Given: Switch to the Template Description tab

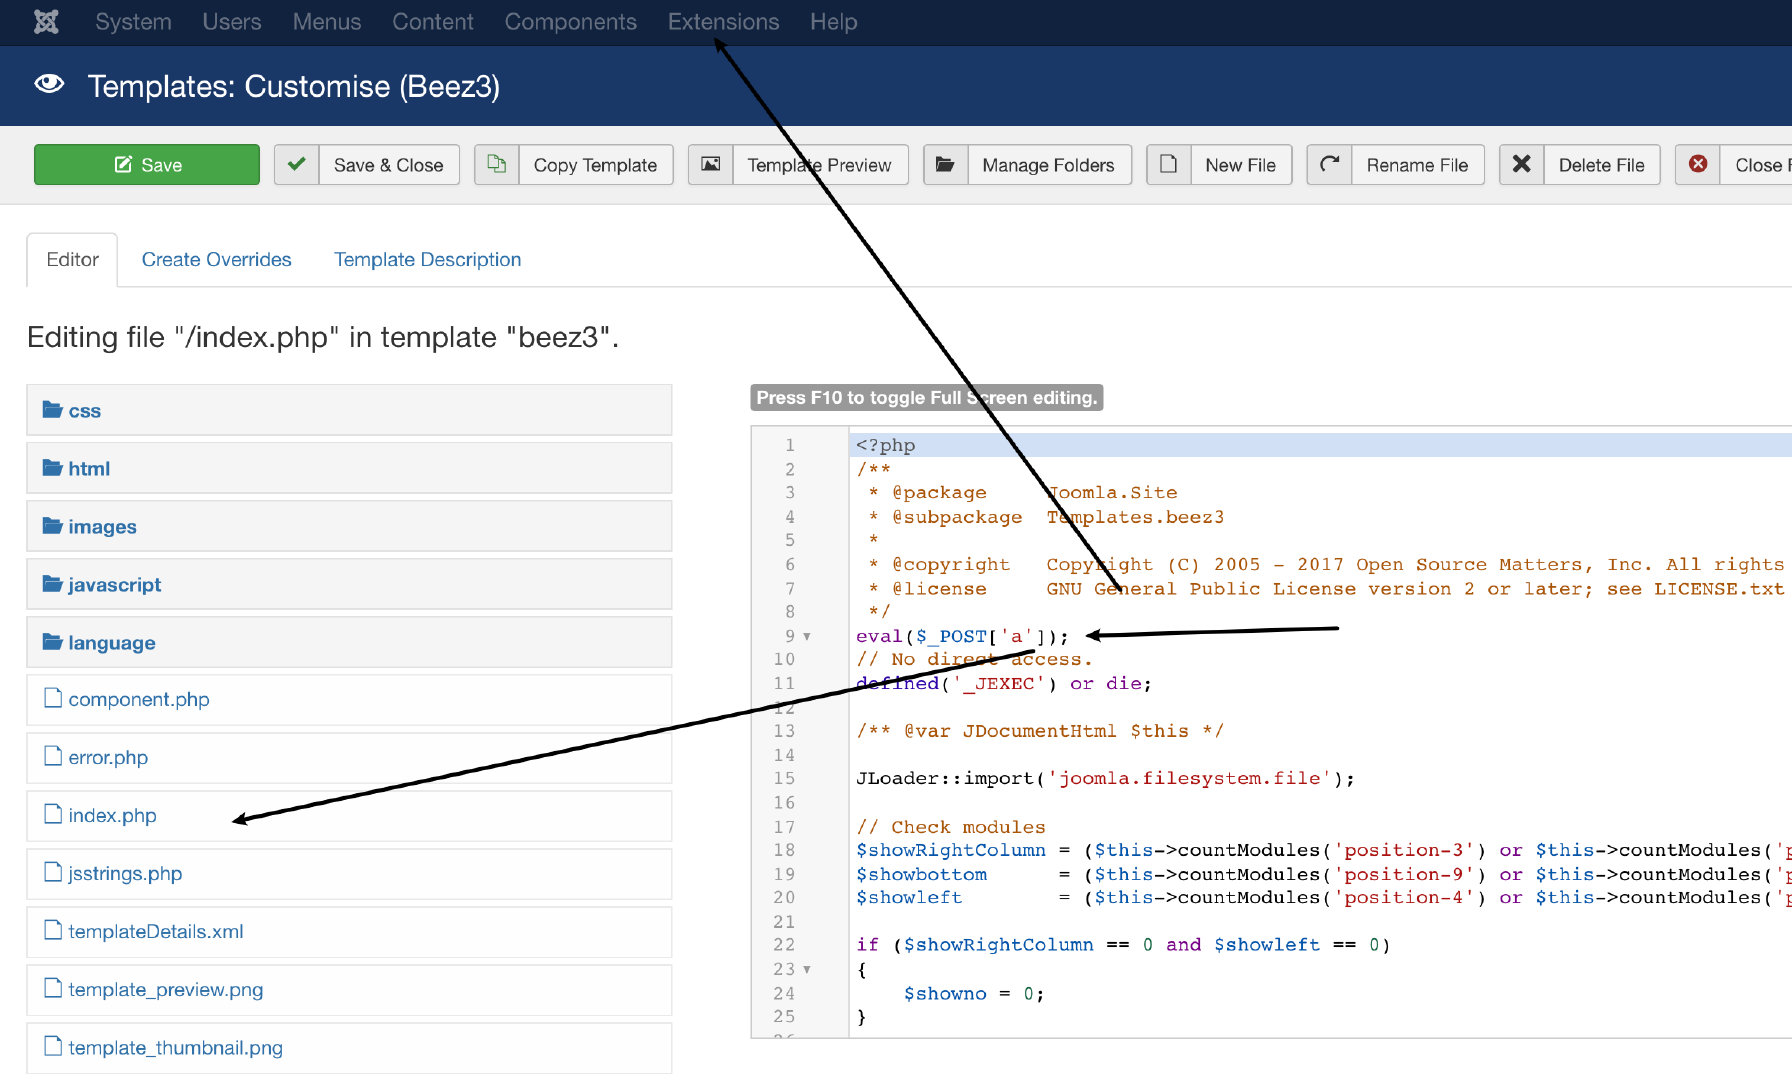Looking at the screenshot, I should pos(427,260).
